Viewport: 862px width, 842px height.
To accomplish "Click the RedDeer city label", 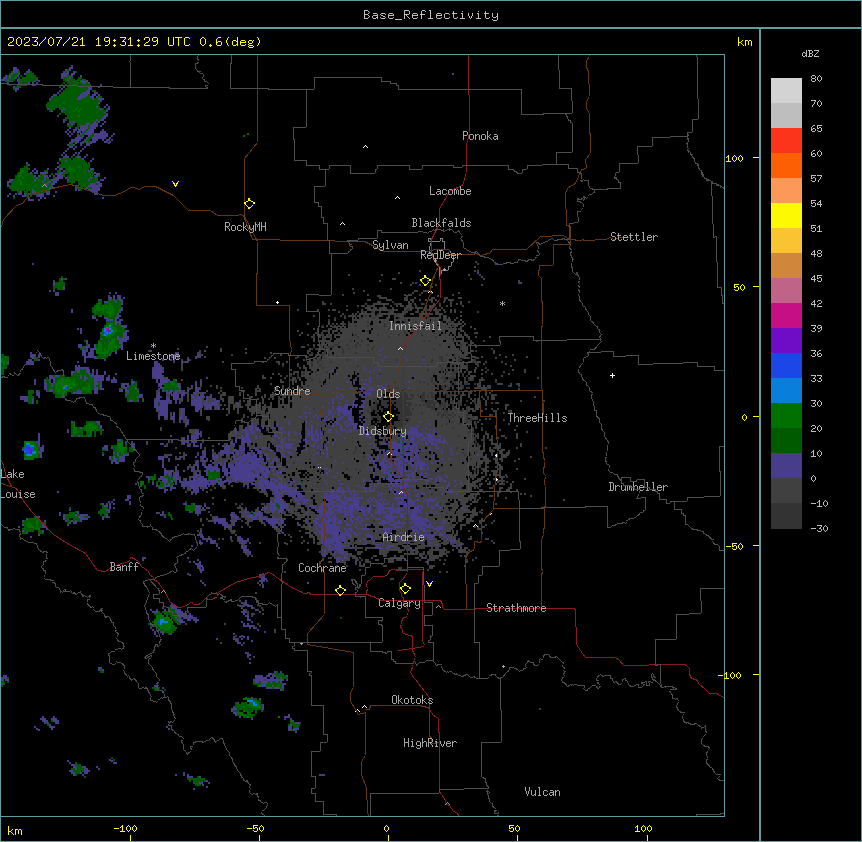I will click(x=440, y=255).
